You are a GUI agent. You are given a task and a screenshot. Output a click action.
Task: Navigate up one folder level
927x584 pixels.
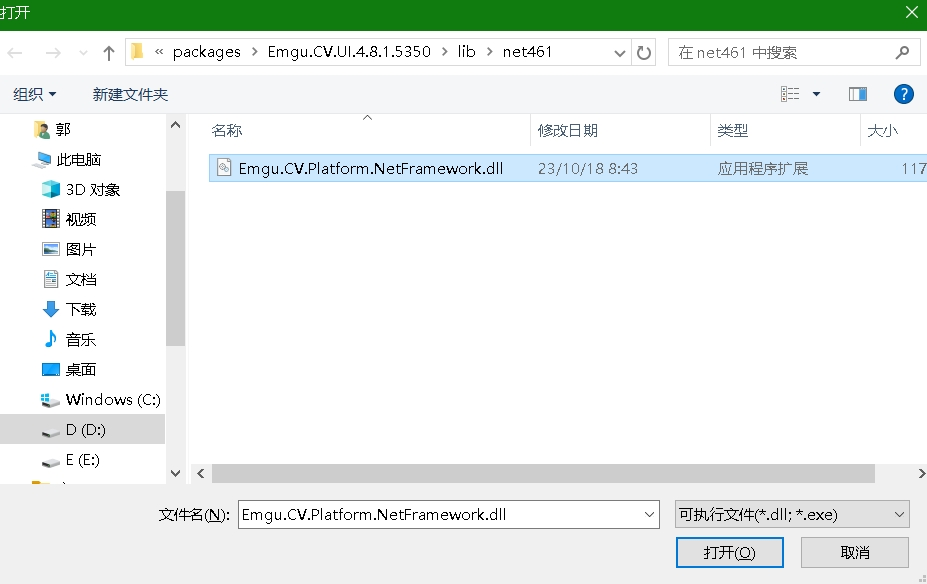tap(108, 52)
